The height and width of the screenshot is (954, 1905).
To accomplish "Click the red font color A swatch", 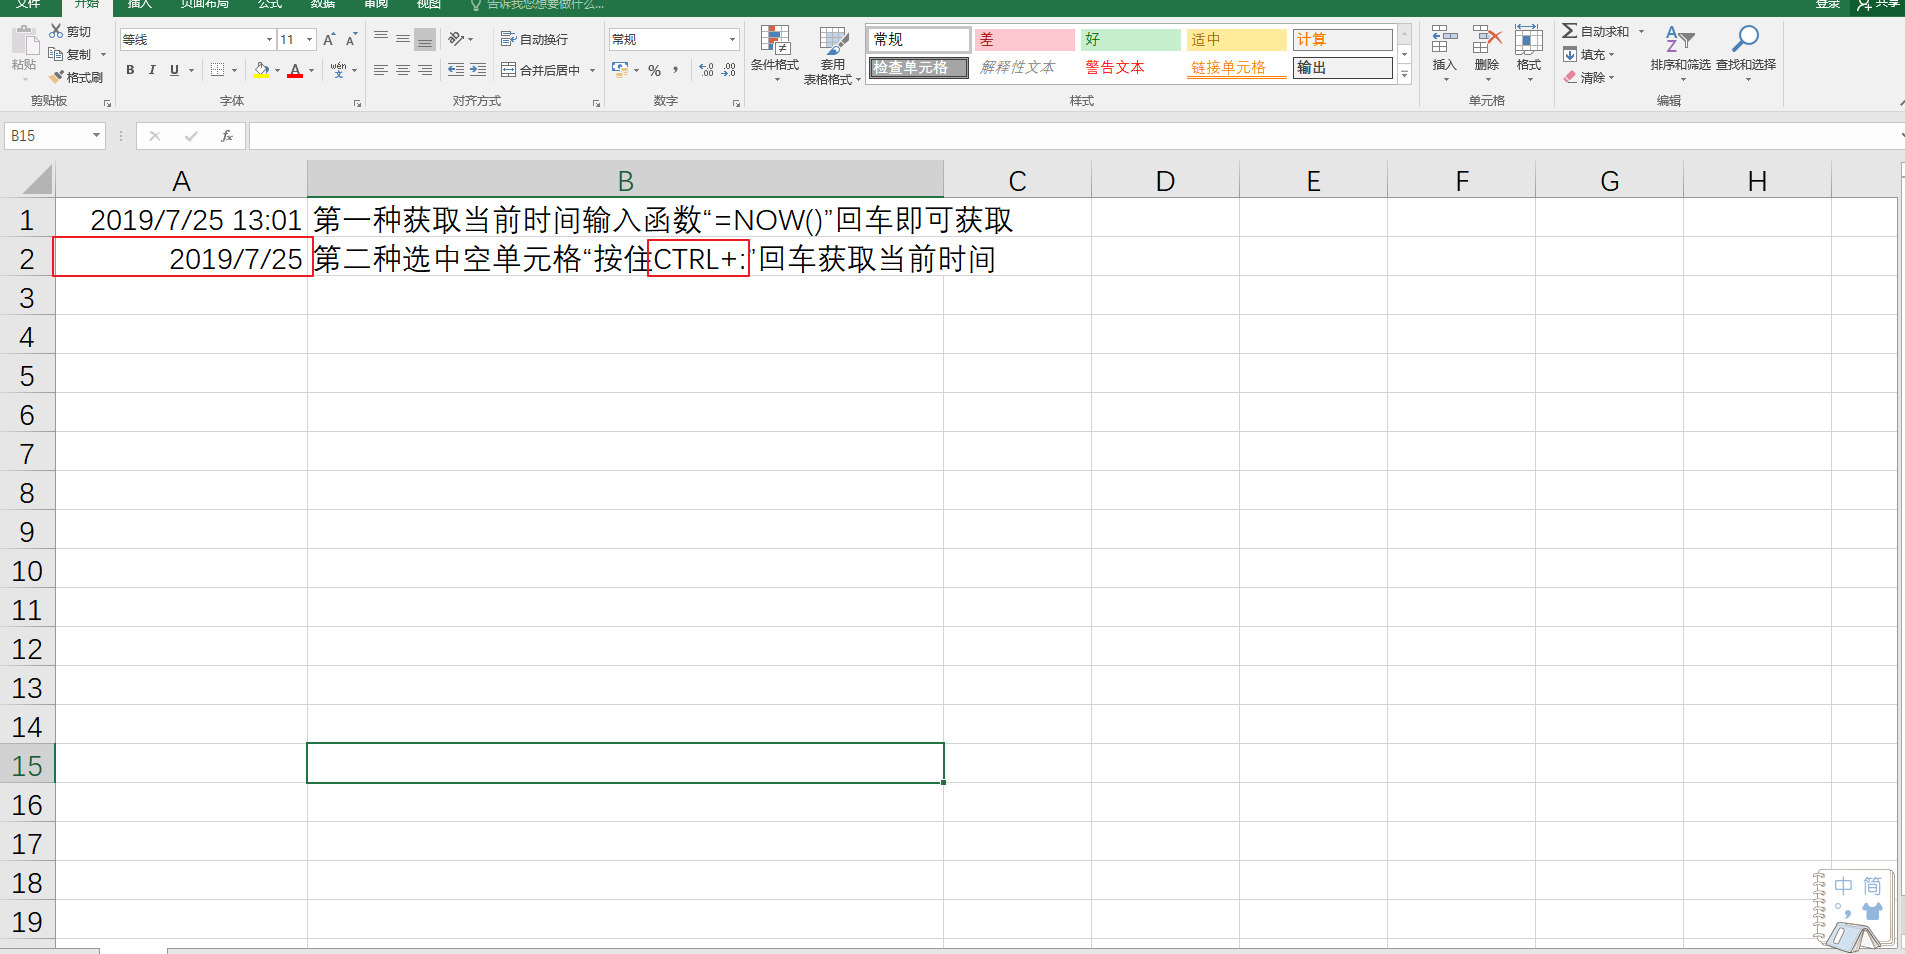I will pyautogui.click(x=296, y=70).
